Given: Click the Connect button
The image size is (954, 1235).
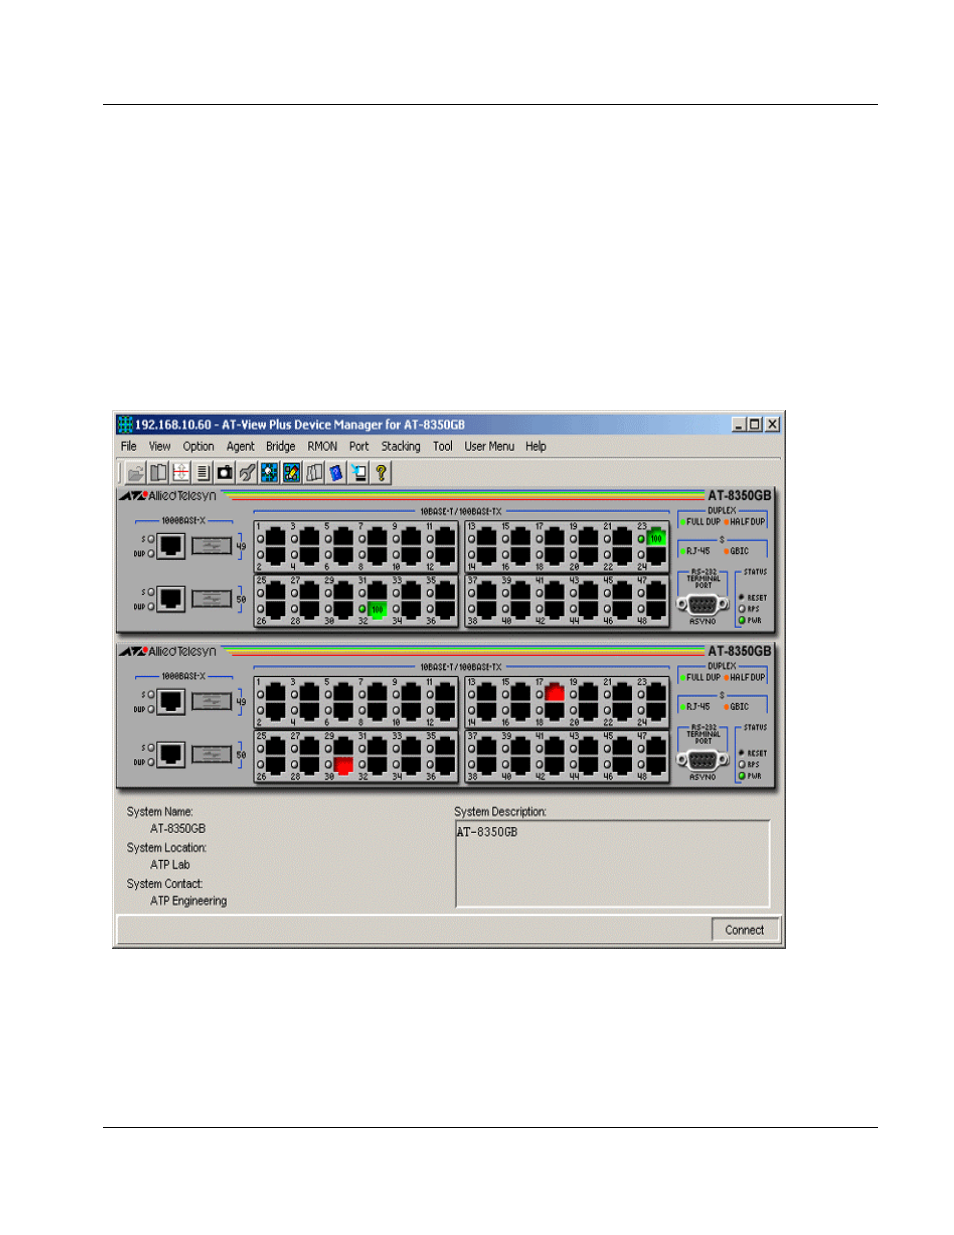Looking at the screenshot, I should 745,930.
